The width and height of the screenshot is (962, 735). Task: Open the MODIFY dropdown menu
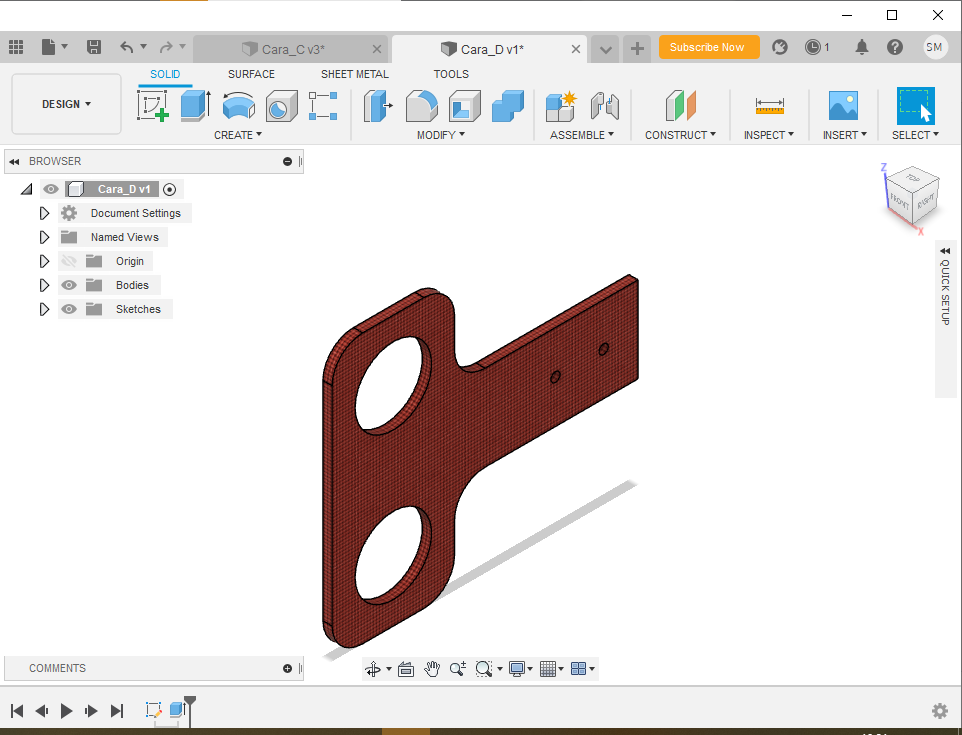coord(441,135)
